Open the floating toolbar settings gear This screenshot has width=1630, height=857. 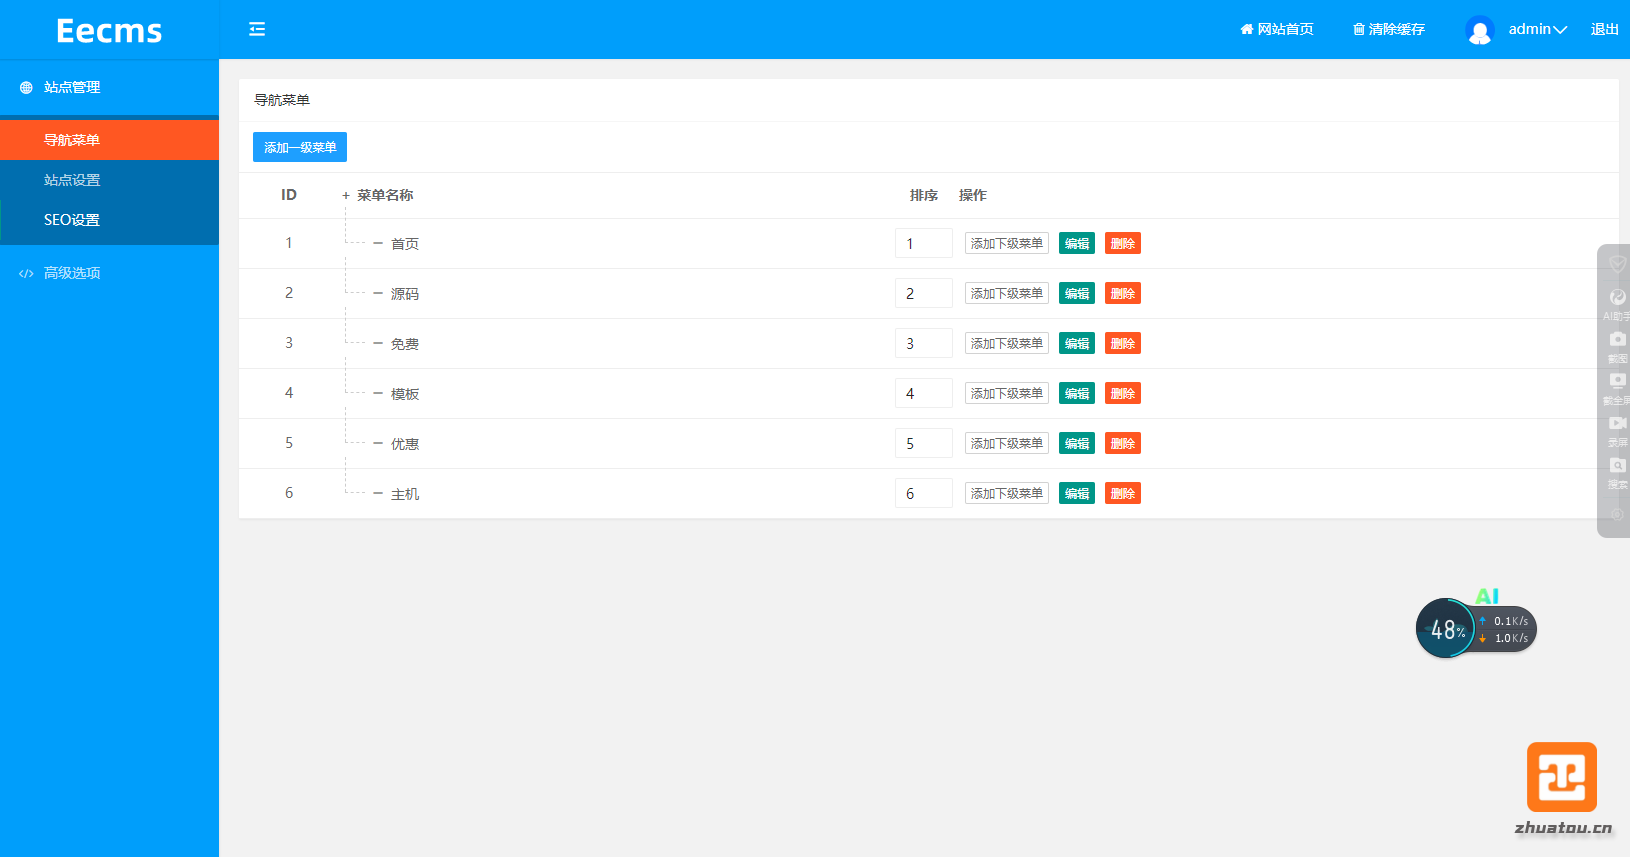pyautogui.click(x=1617, y=513)
